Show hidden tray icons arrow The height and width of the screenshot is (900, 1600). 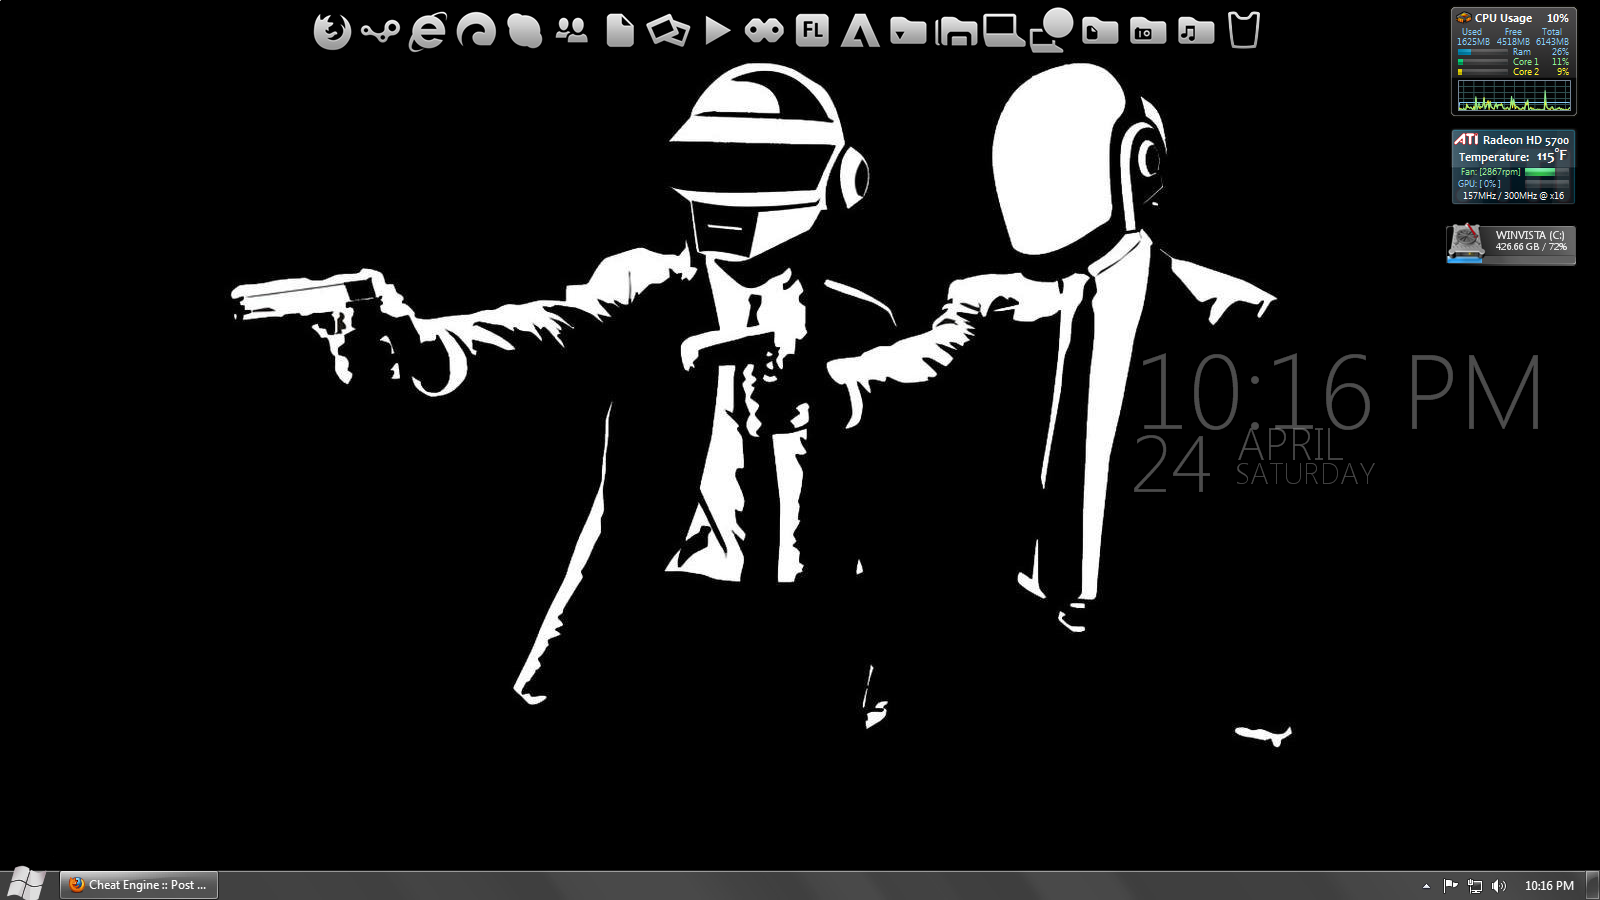(x=1426, y=886)
